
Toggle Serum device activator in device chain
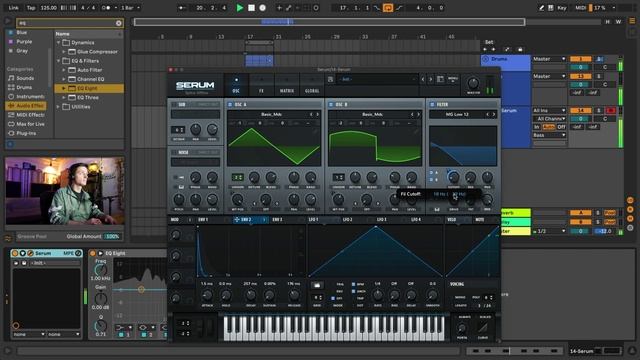15,253
